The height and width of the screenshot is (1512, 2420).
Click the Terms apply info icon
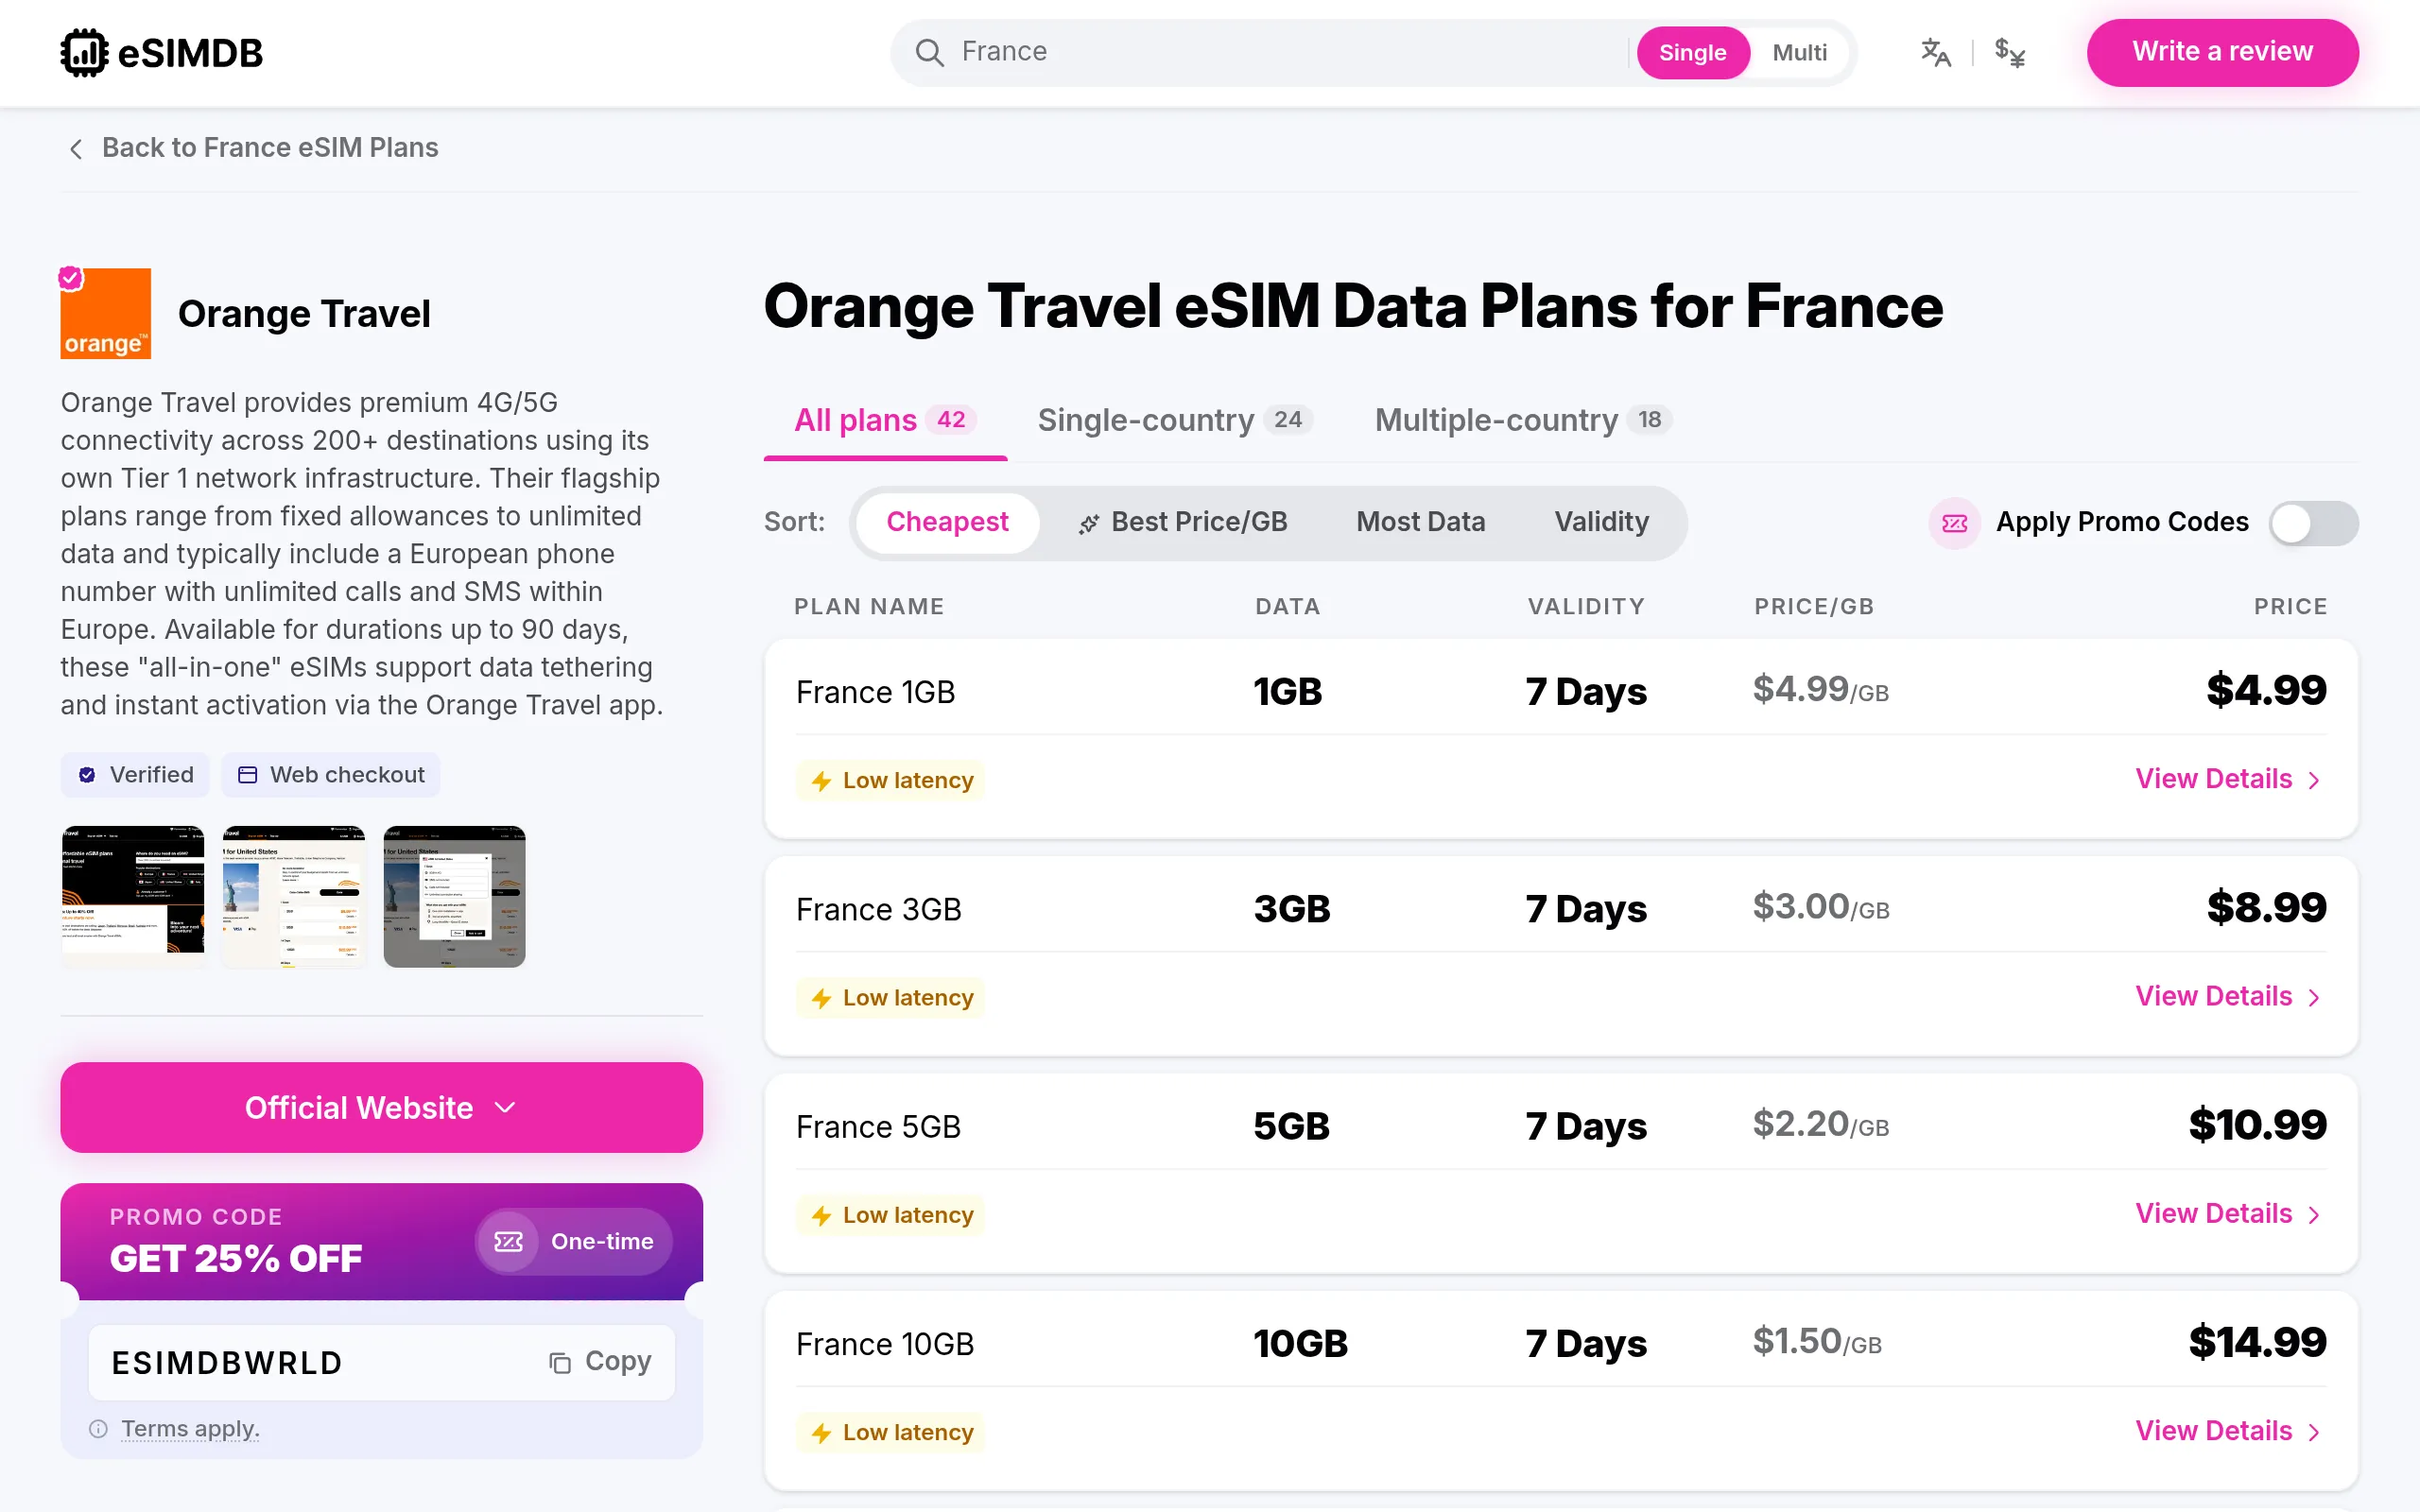(x=98, y=1429)
